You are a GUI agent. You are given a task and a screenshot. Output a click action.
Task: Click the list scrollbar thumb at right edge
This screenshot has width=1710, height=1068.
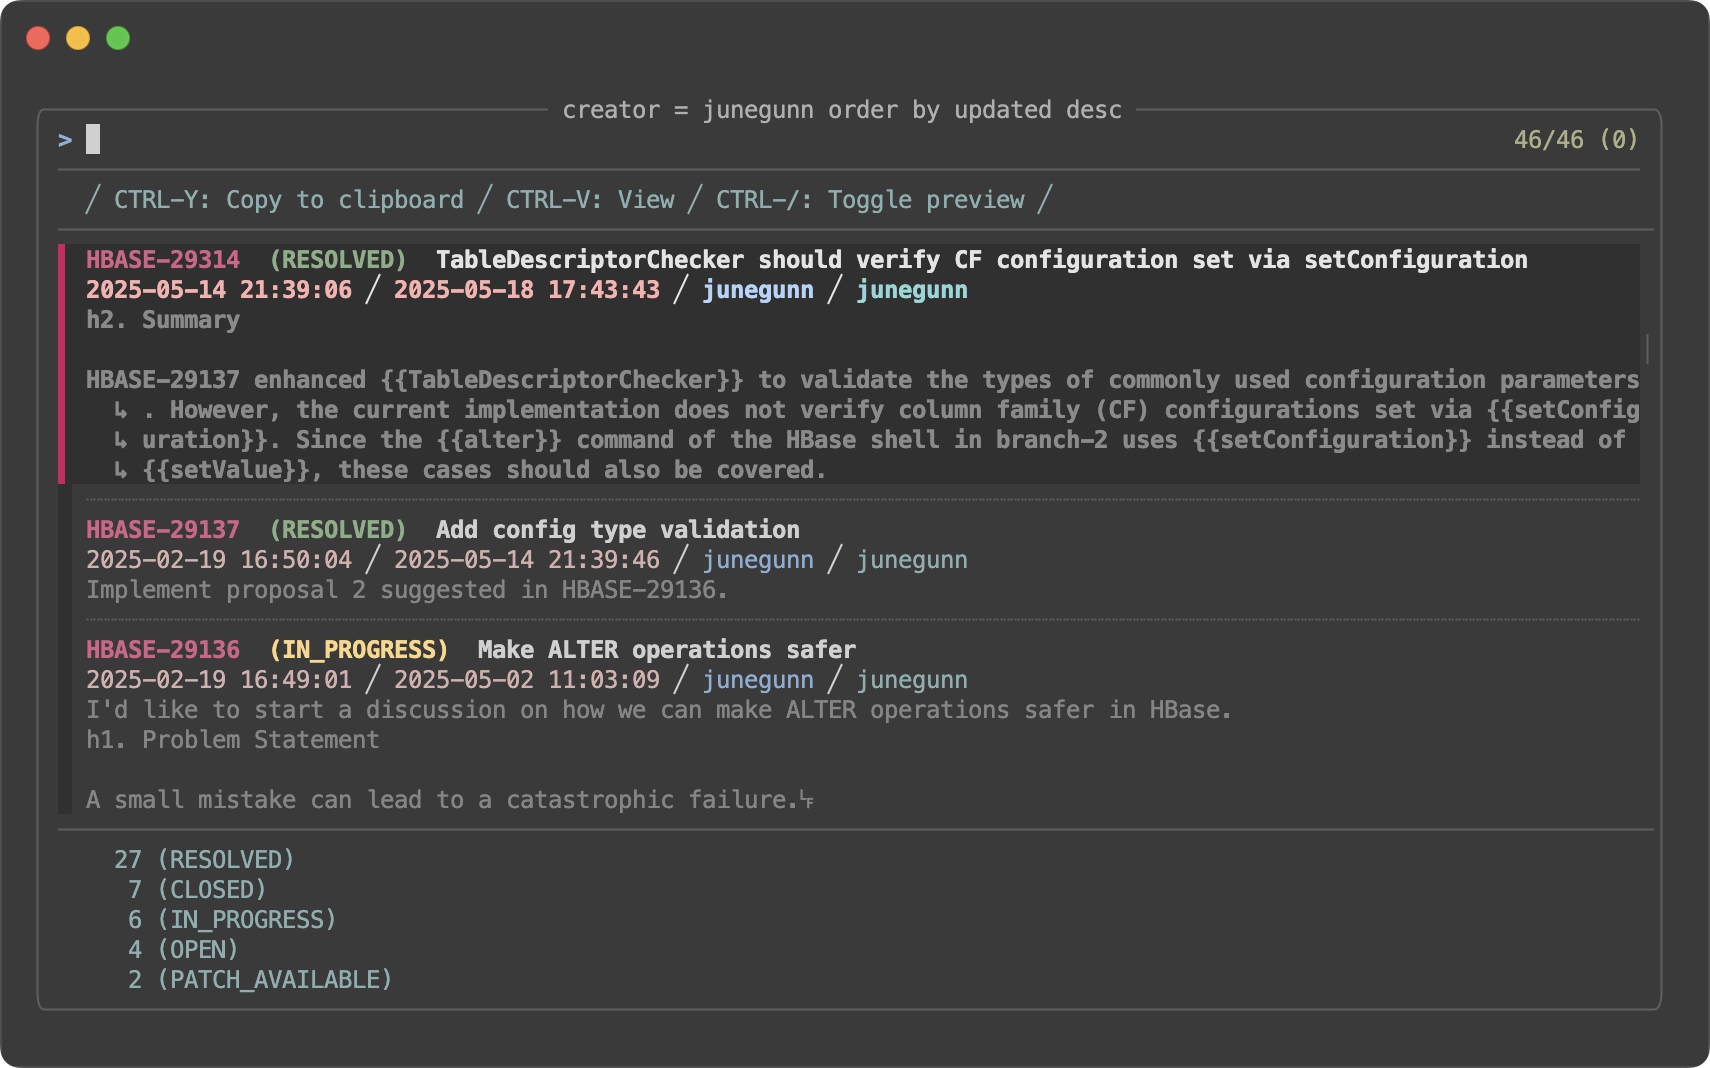click(x=1646, y=349)
